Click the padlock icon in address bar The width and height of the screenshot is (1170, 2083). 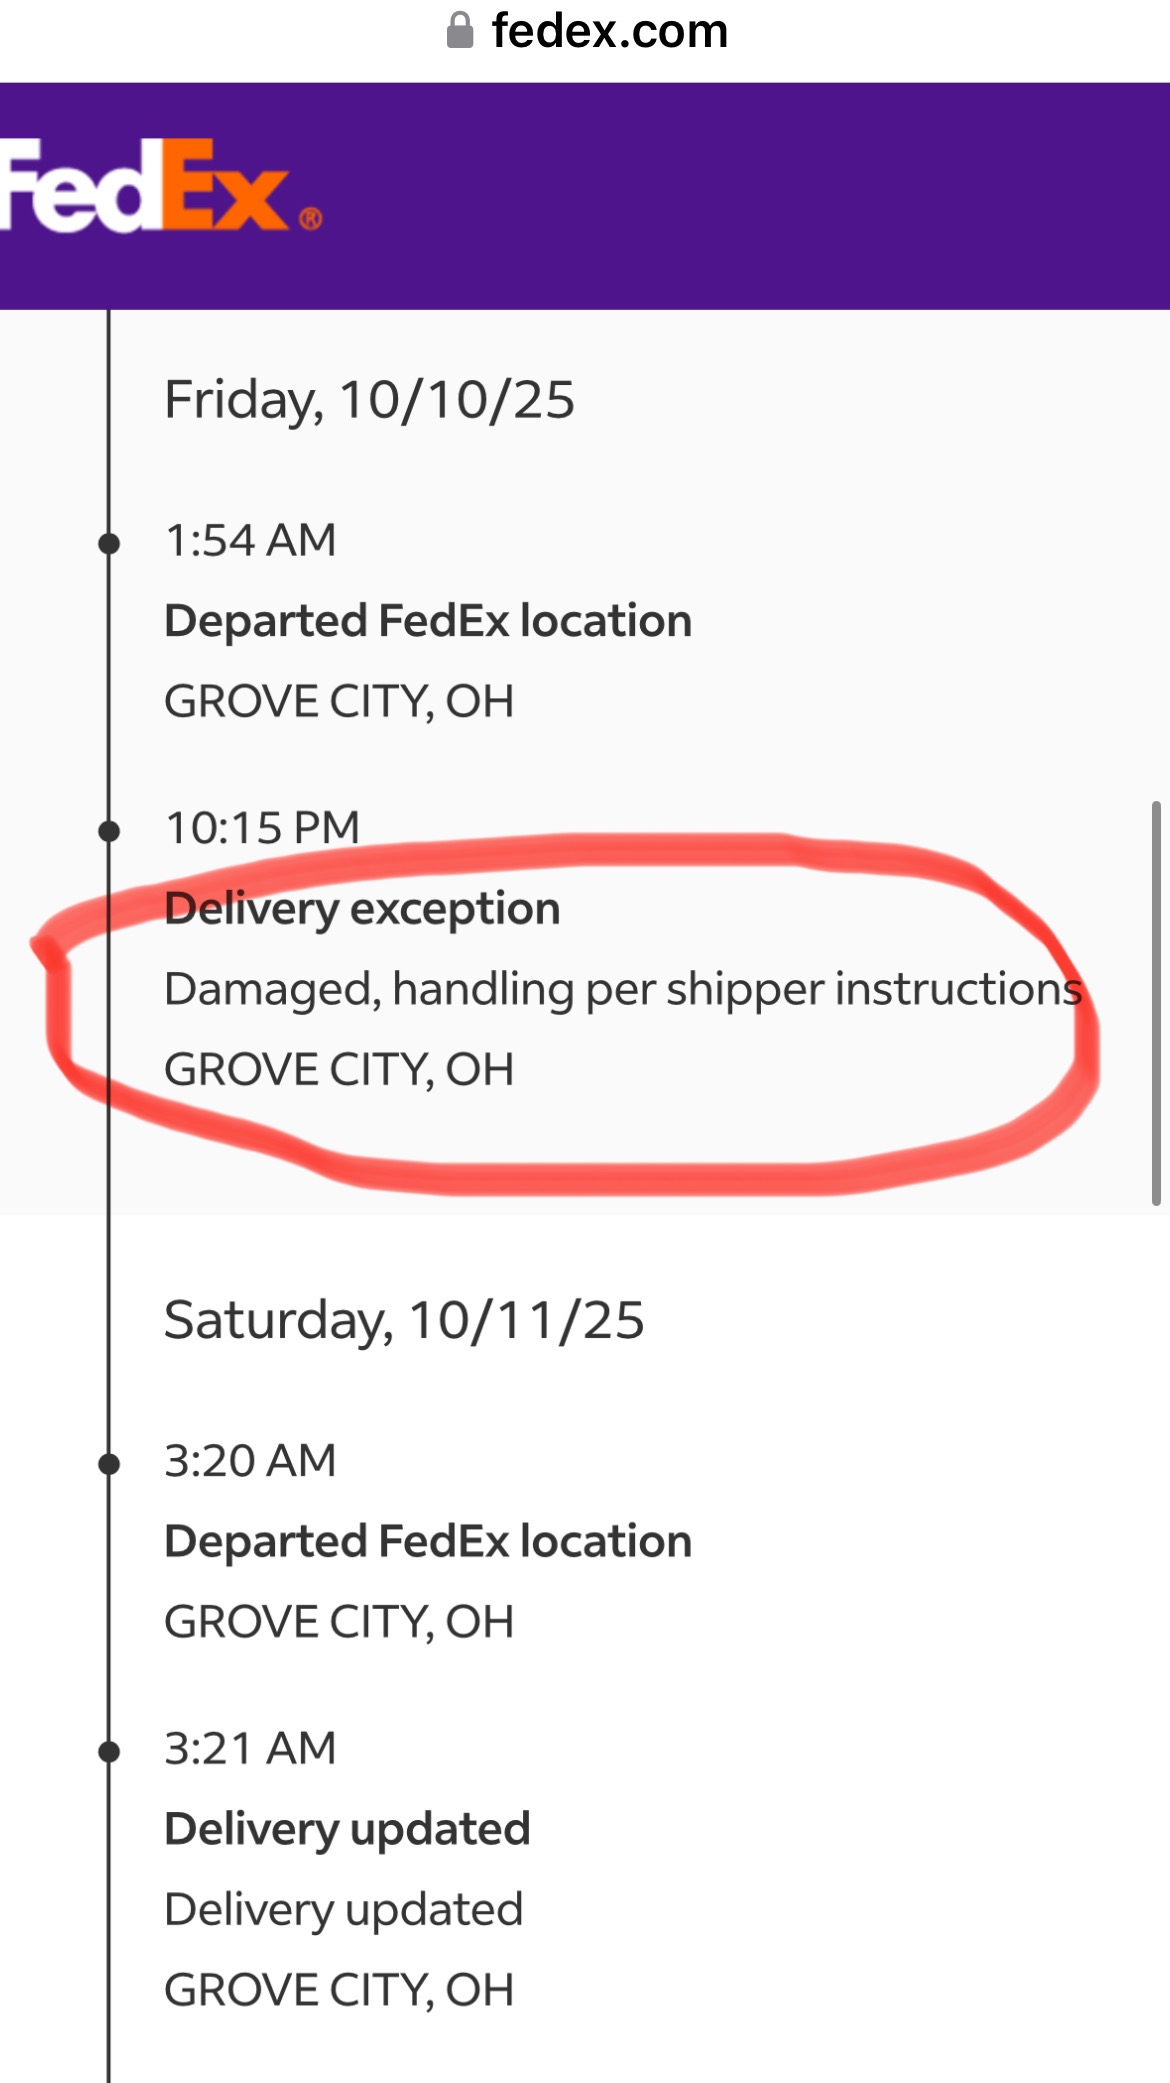[x=459, y=30]
